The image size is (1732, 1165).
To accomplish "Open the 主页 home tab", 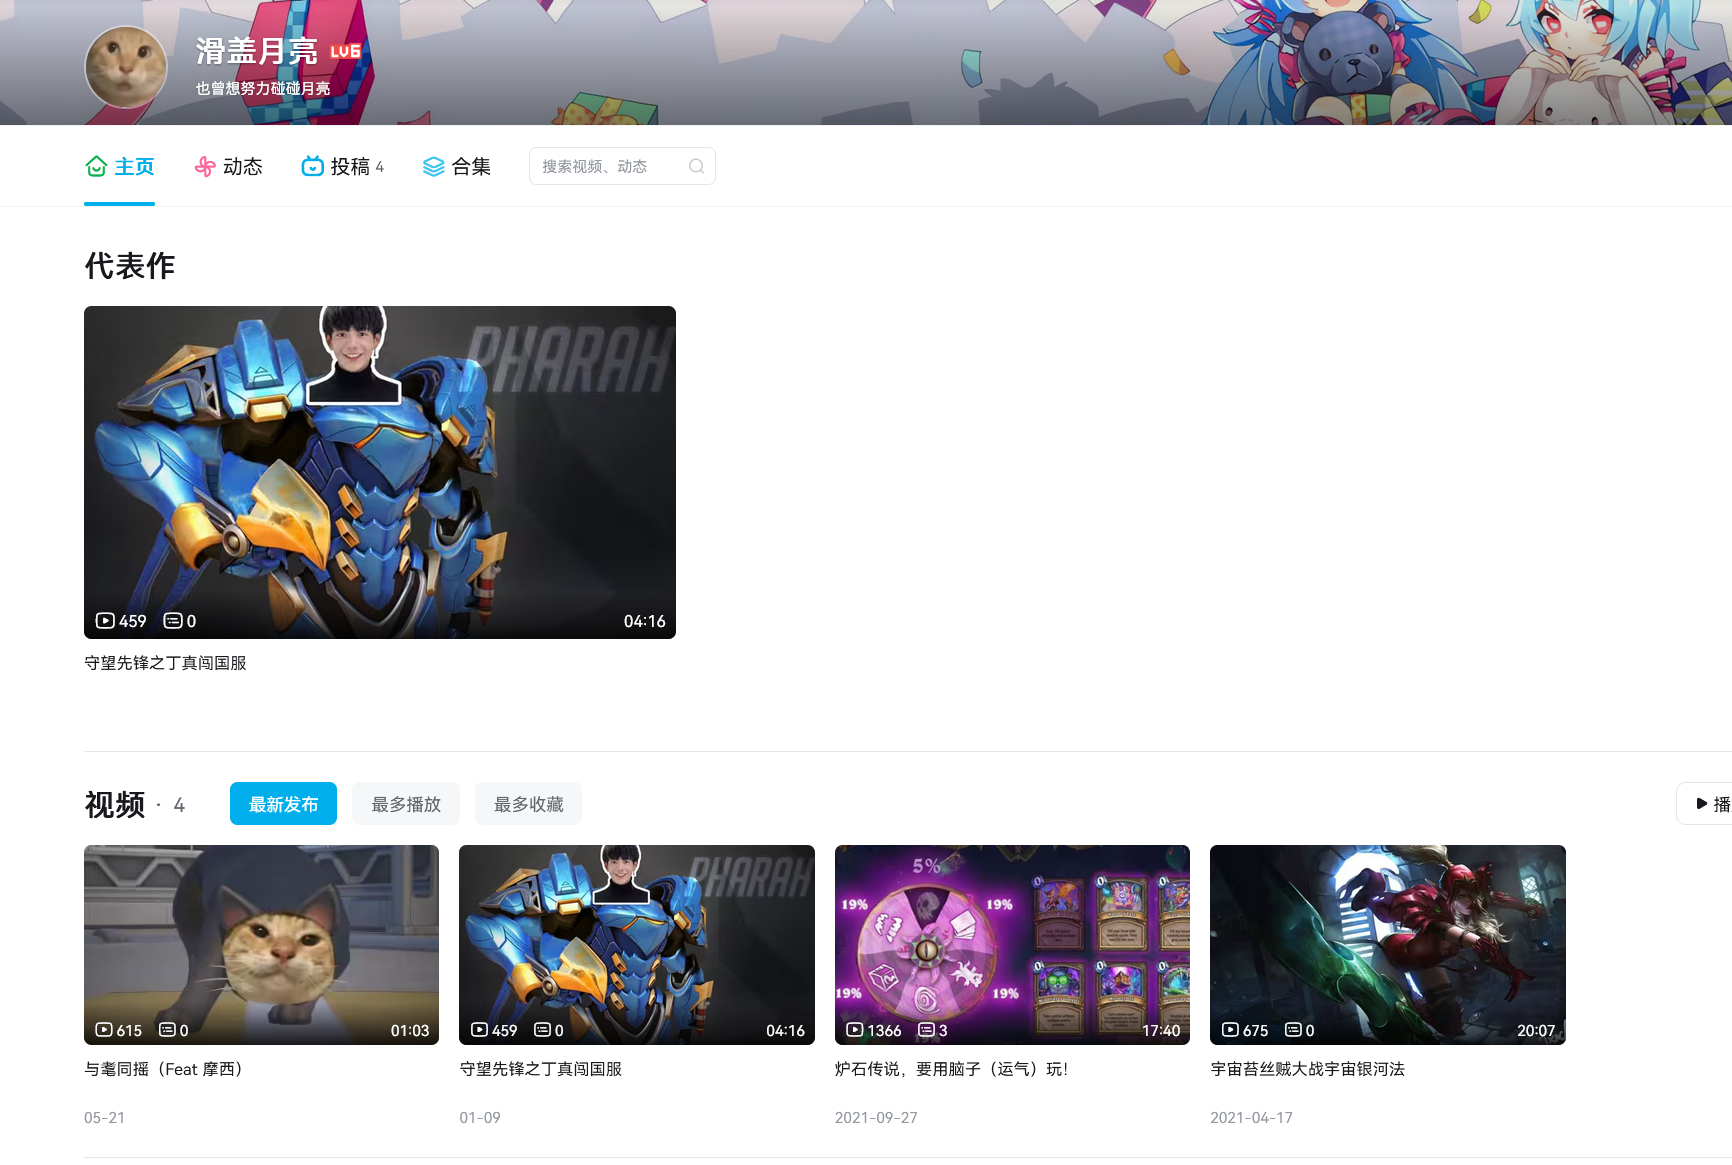I will 119,166.
